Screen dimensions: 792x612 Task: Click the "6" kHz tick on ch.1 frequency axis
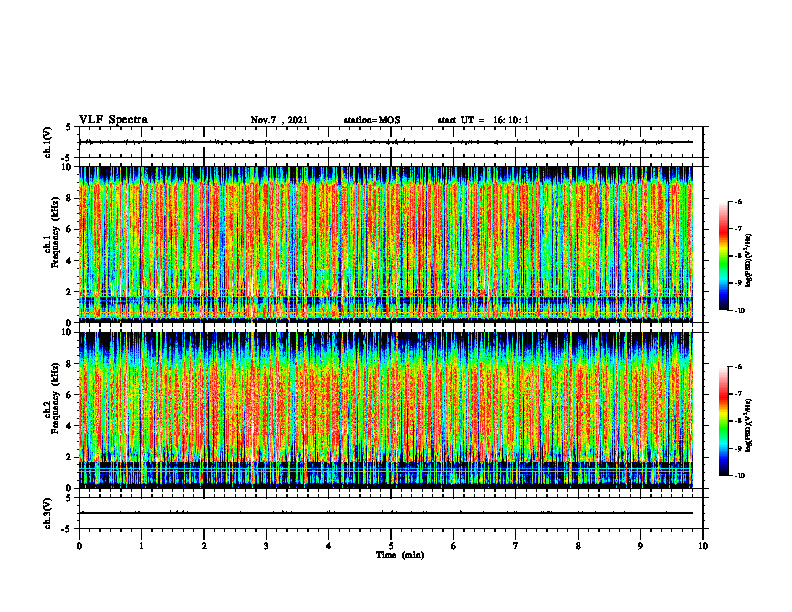[70, 230]
